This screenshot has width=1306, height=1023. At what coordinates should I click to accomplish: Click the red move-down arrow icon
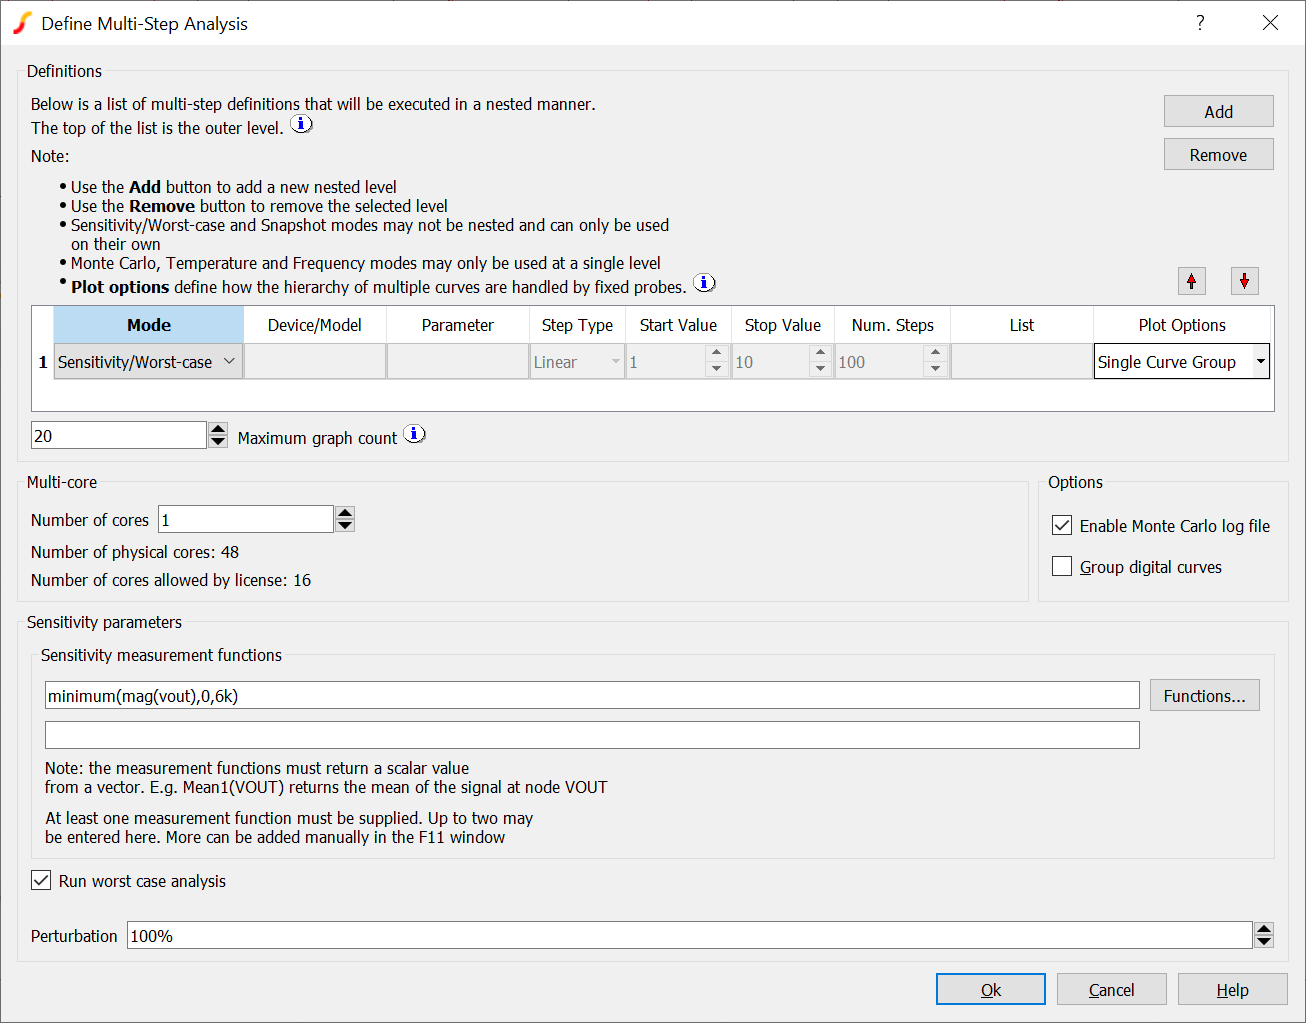1244,281
